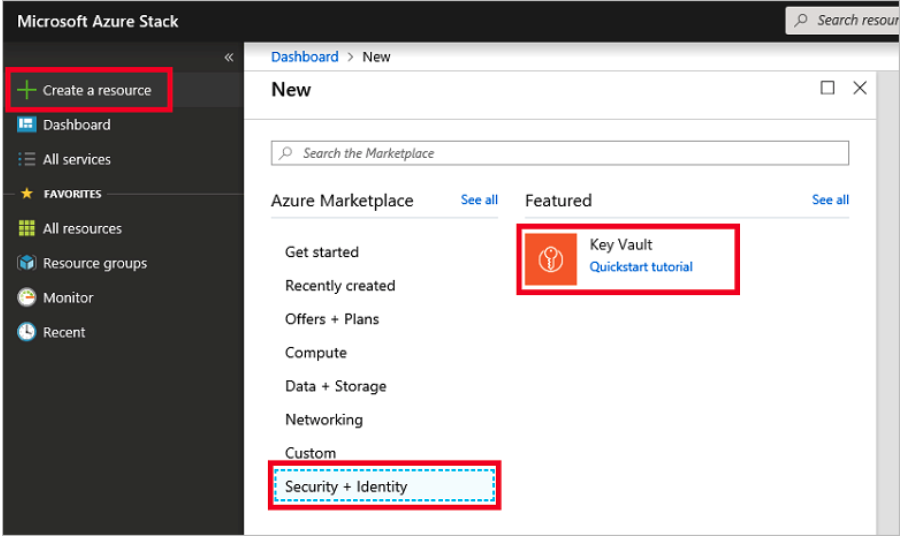
Task: Open Key Vault Quickstart tutorial link
Action: click(641, 267)
